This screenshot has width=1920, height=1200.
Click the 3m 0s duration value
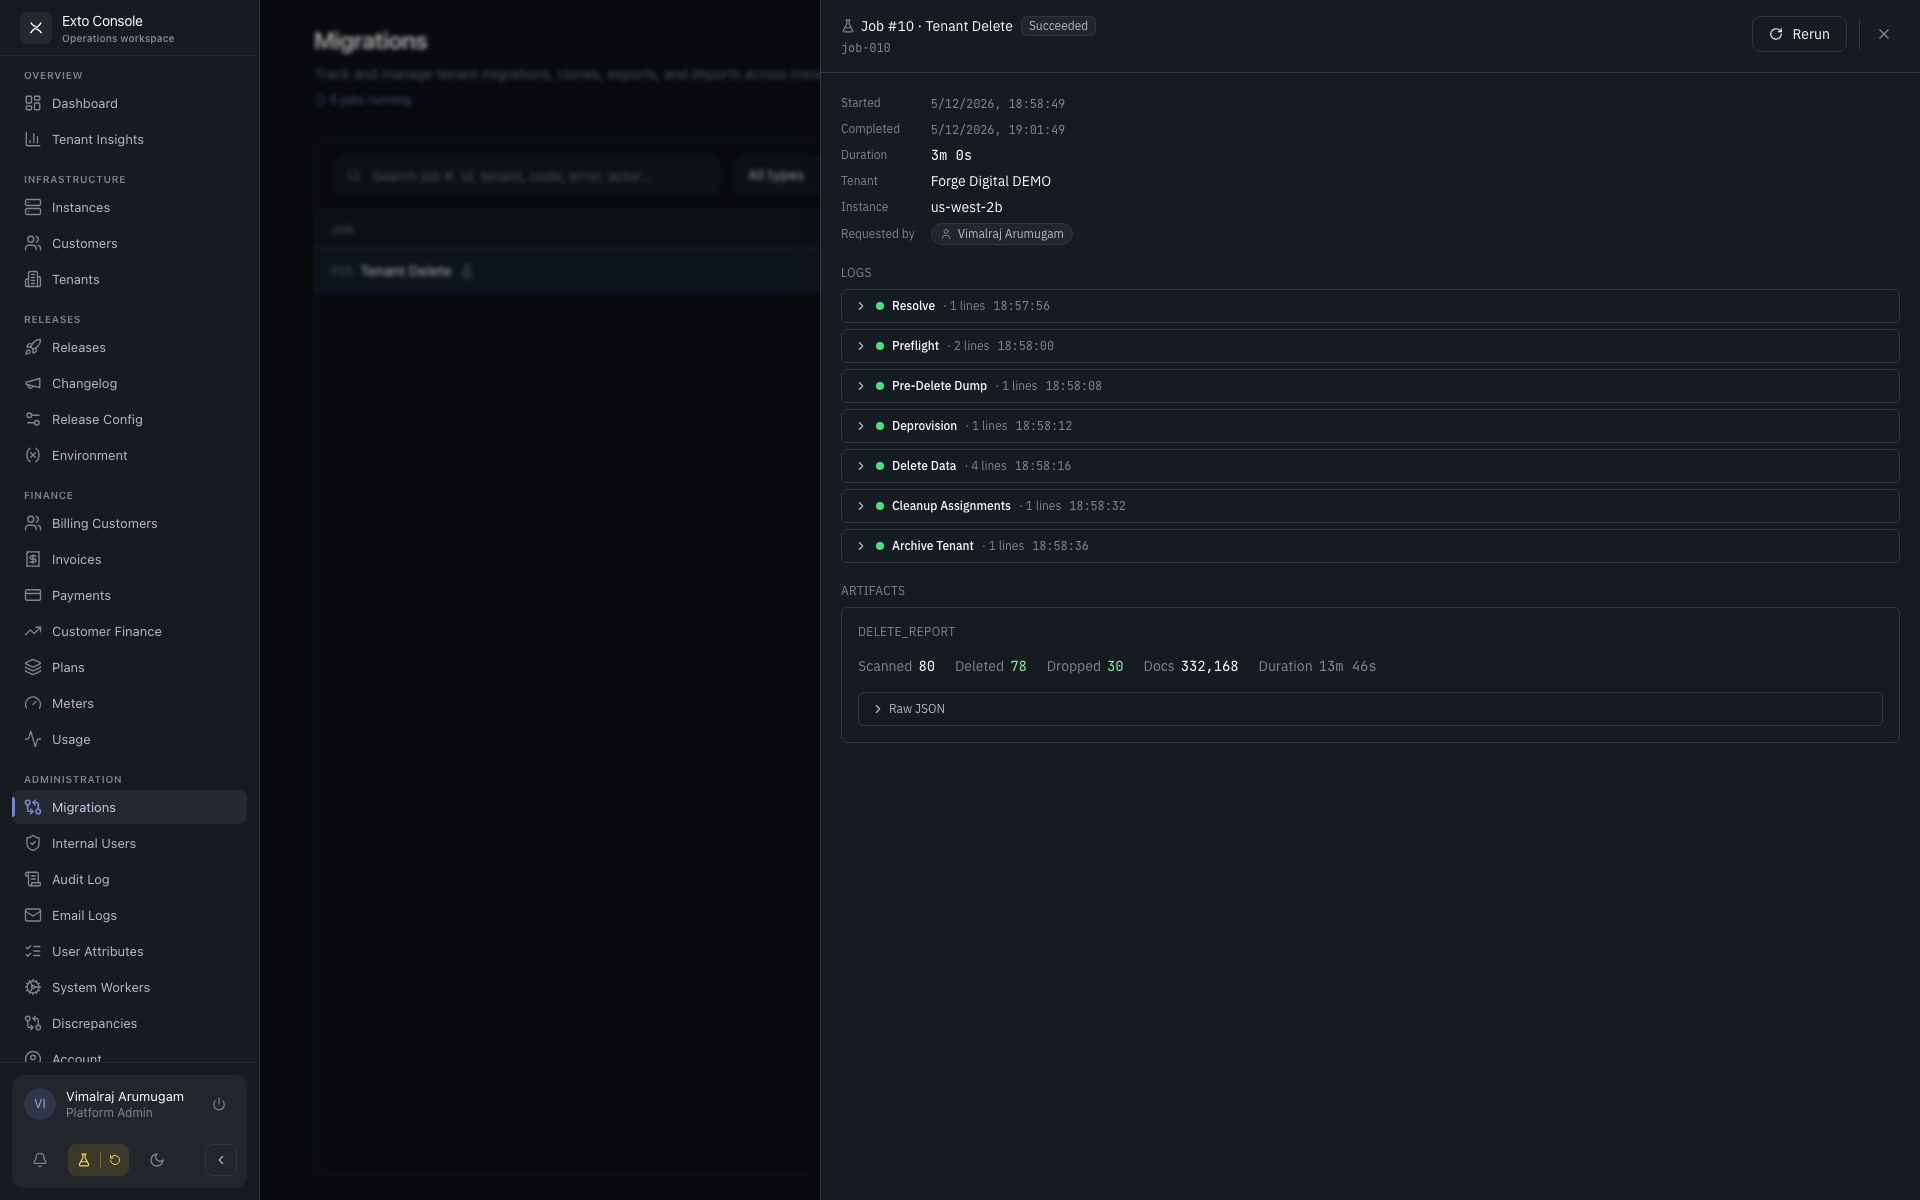coord(951,155)
